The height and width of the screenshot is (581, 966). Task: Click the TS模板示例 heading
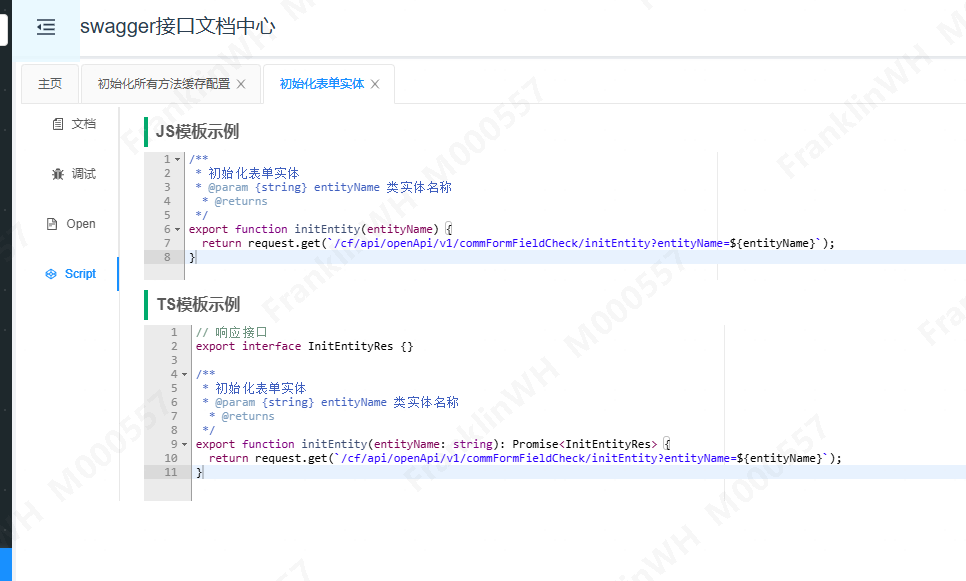pyautogui.click(x=198, y=304)
